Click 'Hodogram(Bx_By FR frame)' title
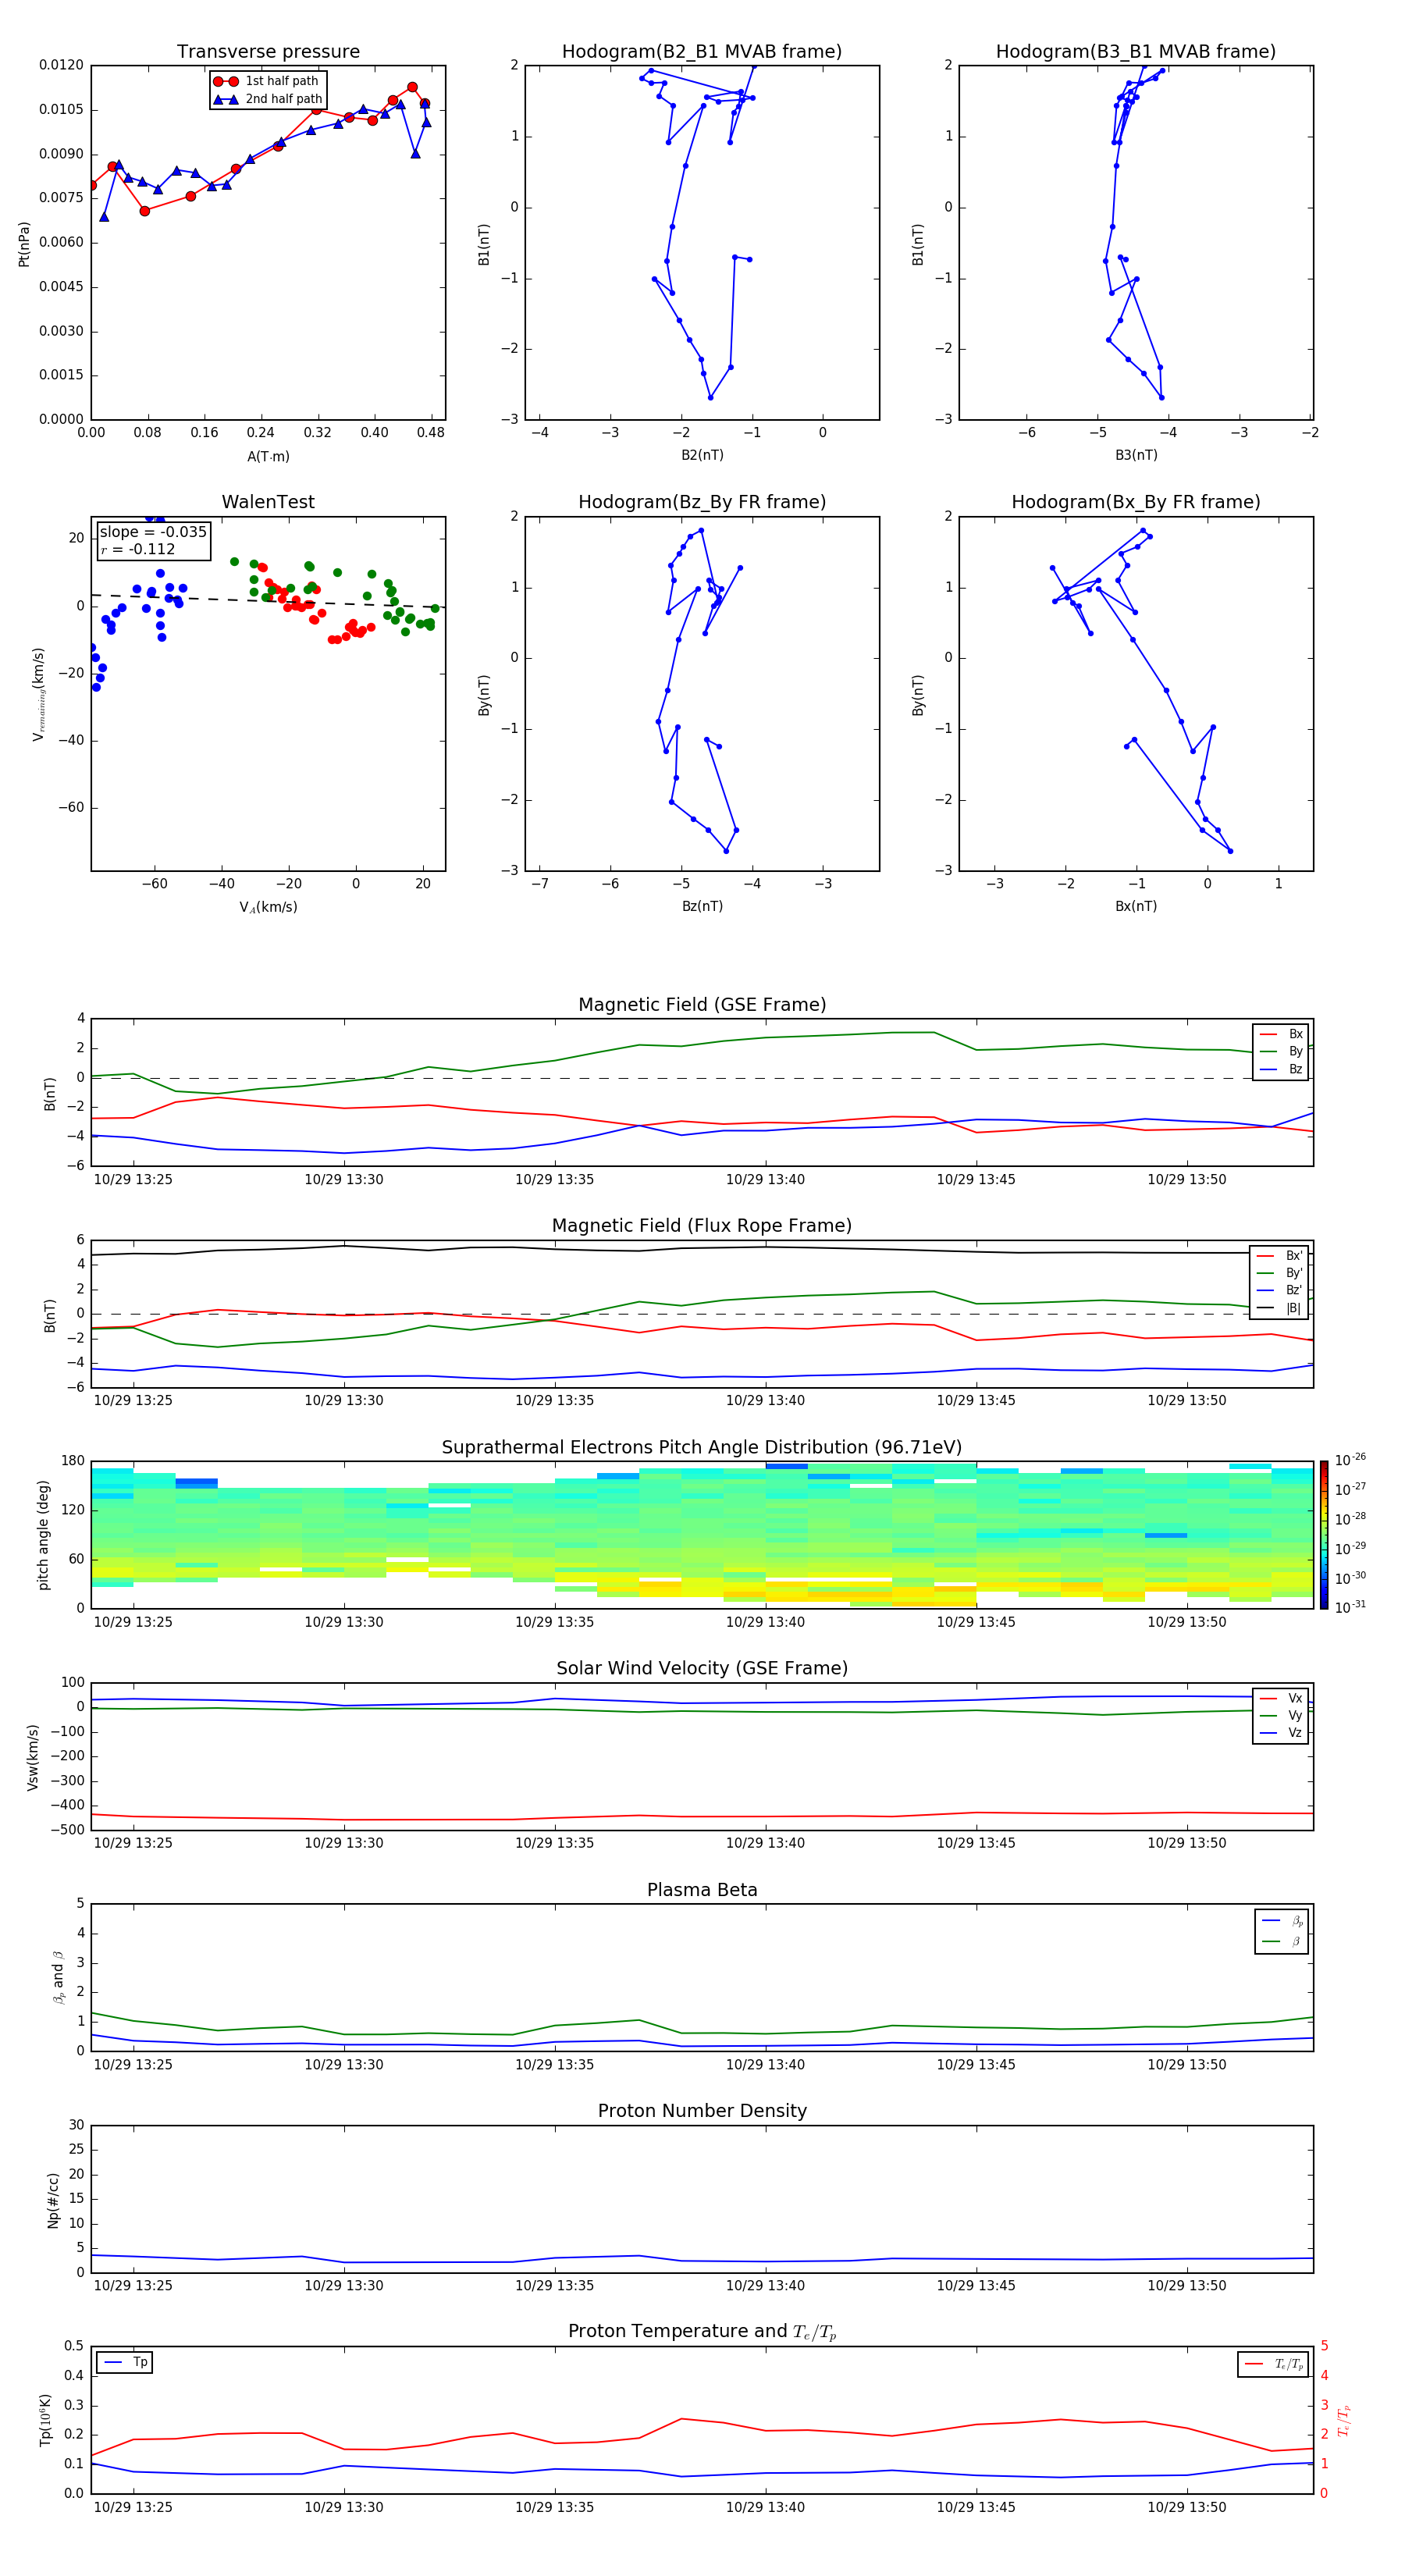This screenshot has width=1405, height=2576. click(1136, 502)
